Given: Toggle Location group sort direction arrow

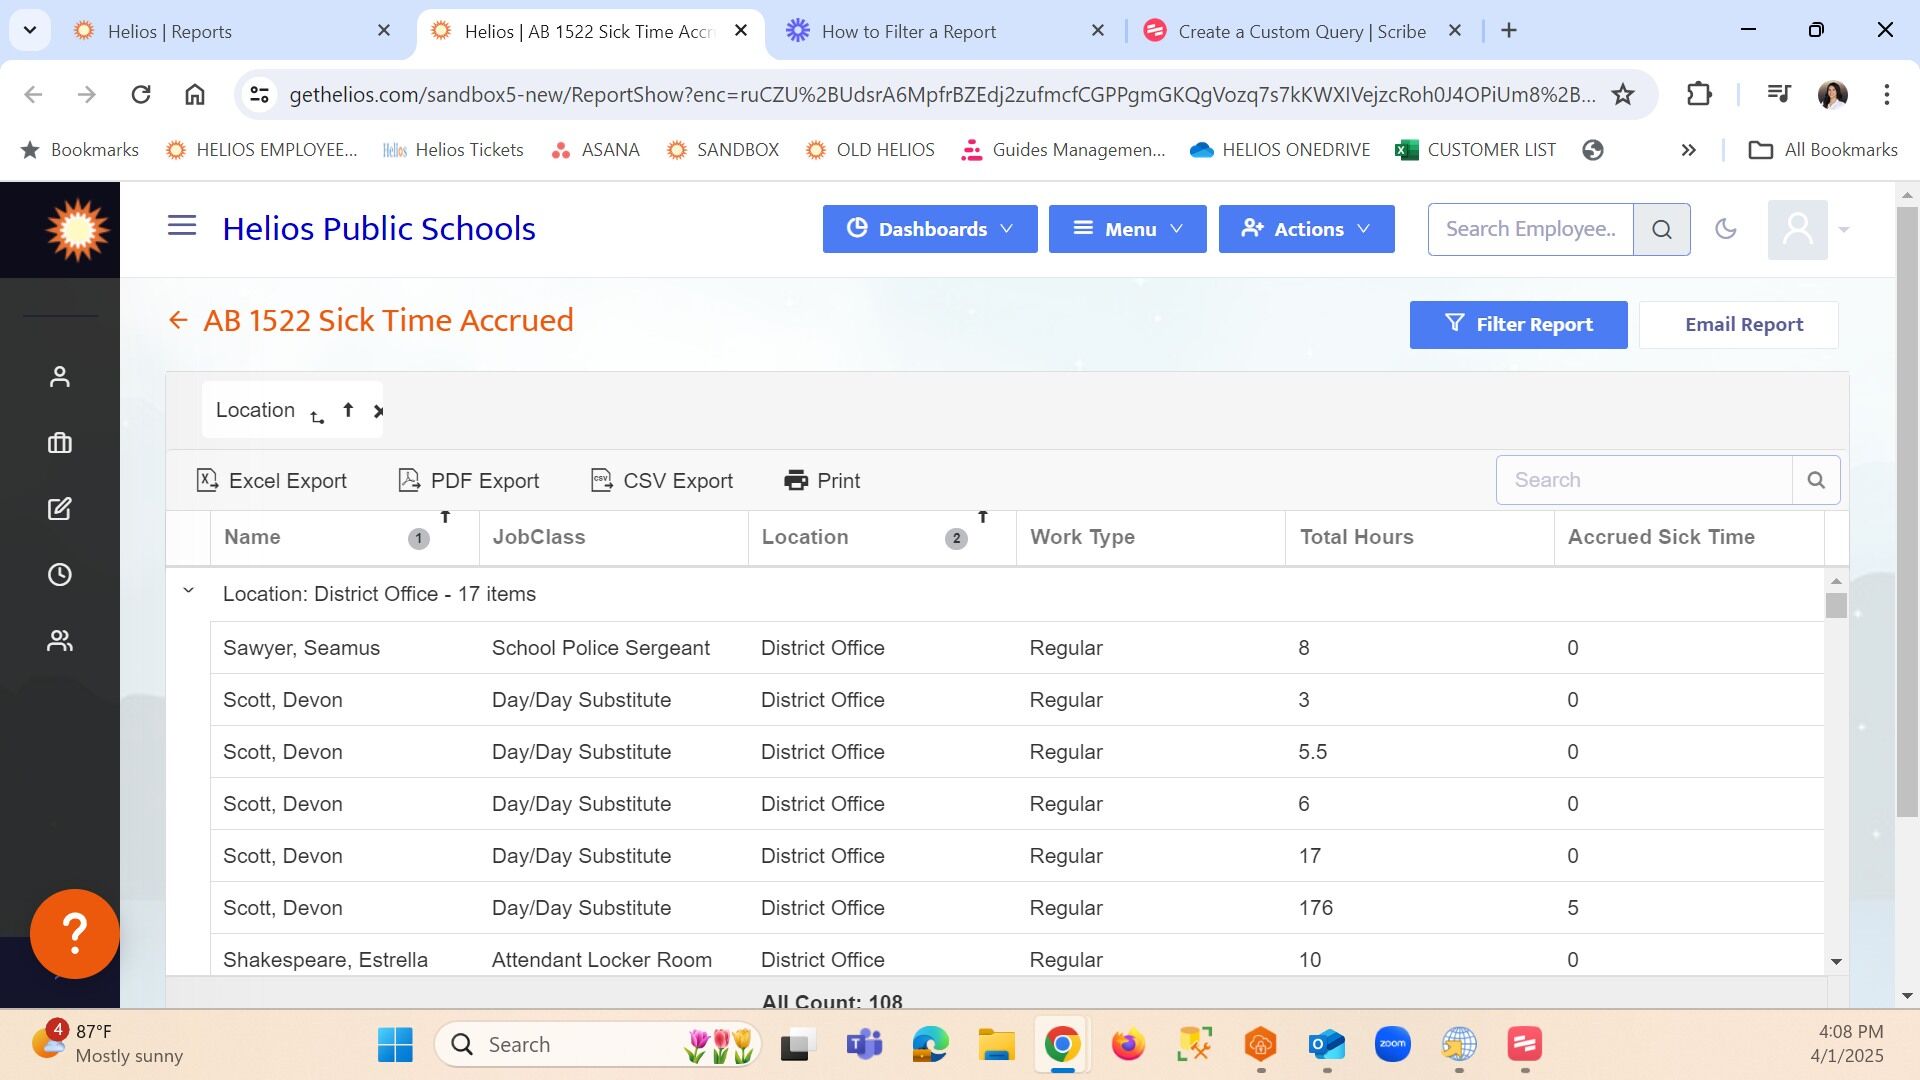Looking at the screenshot, I should 348,410.
